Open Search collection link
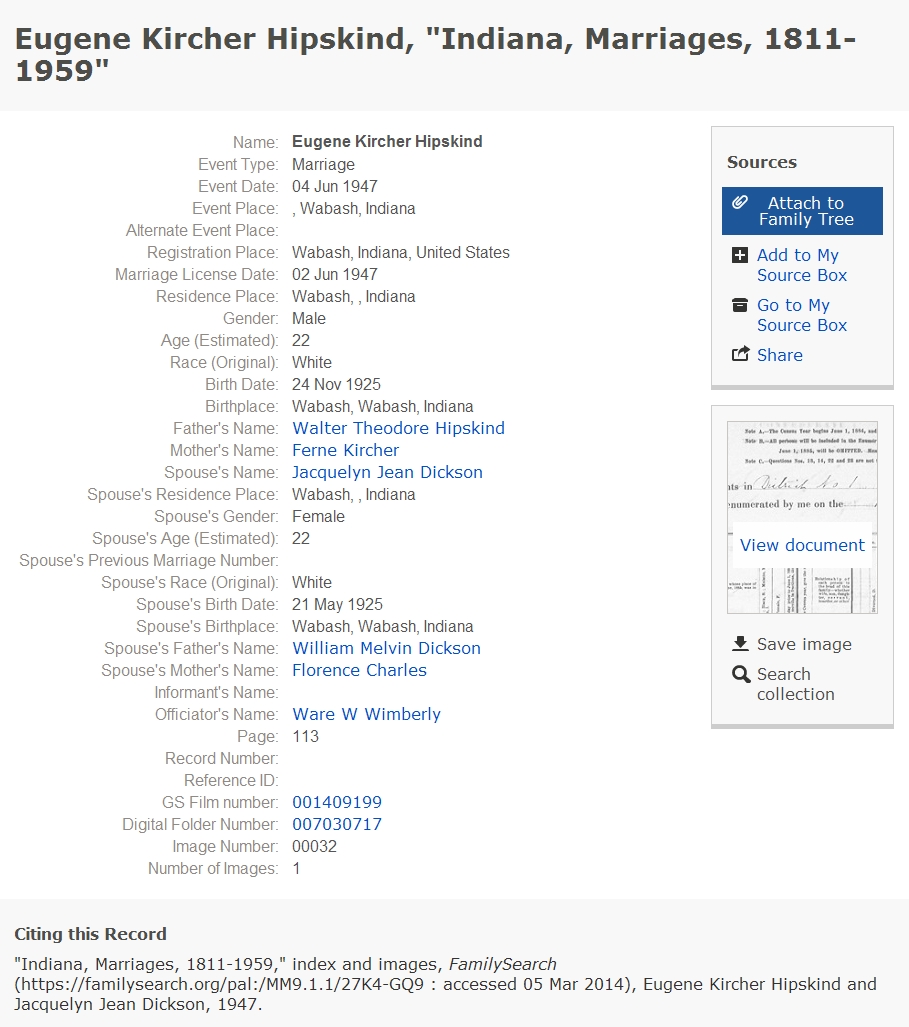The height and width of the screenshot is (1027, 909). [796, 684]
